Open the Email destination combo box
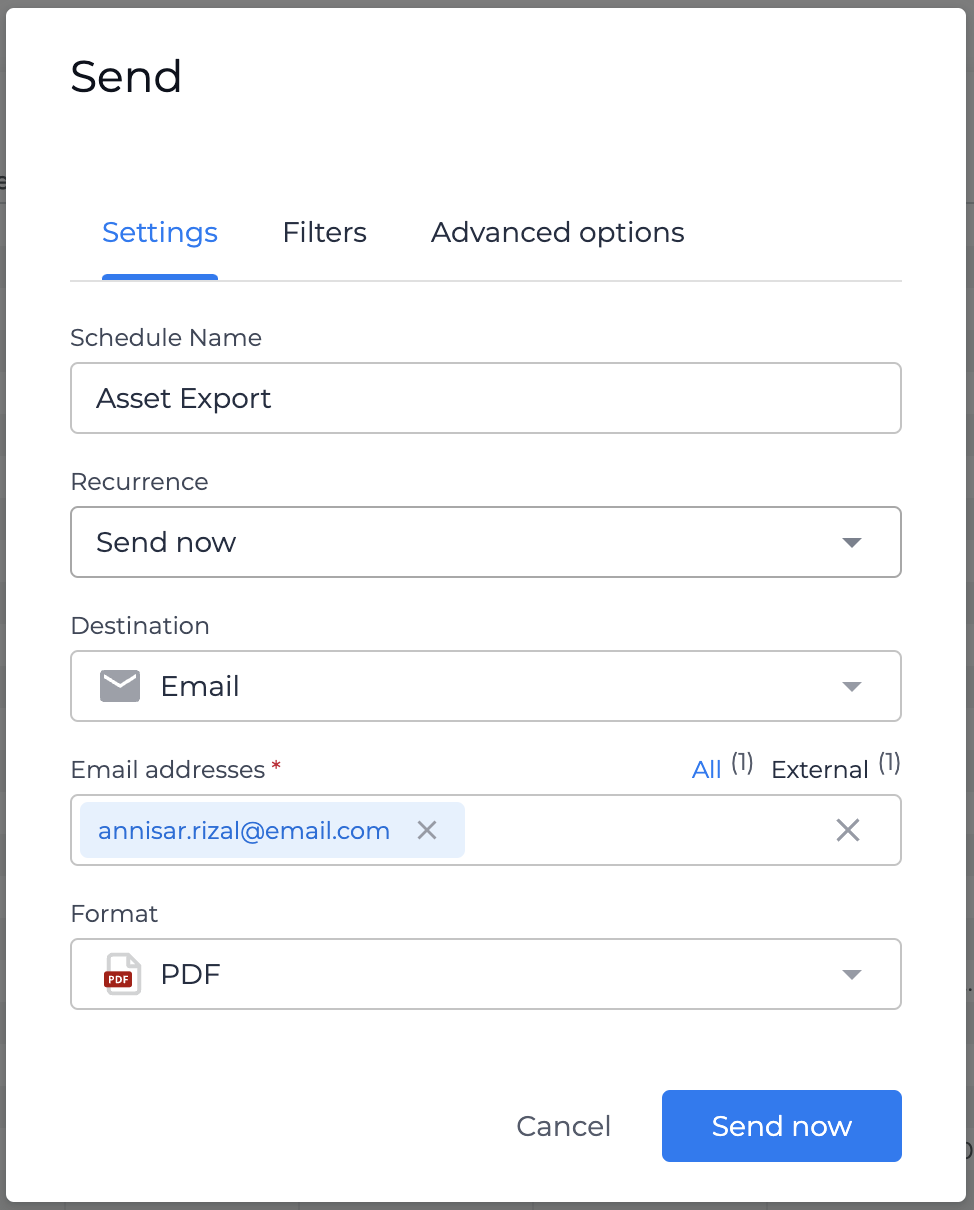Viewport: 974px width, 1210px height. click(486, 686)
